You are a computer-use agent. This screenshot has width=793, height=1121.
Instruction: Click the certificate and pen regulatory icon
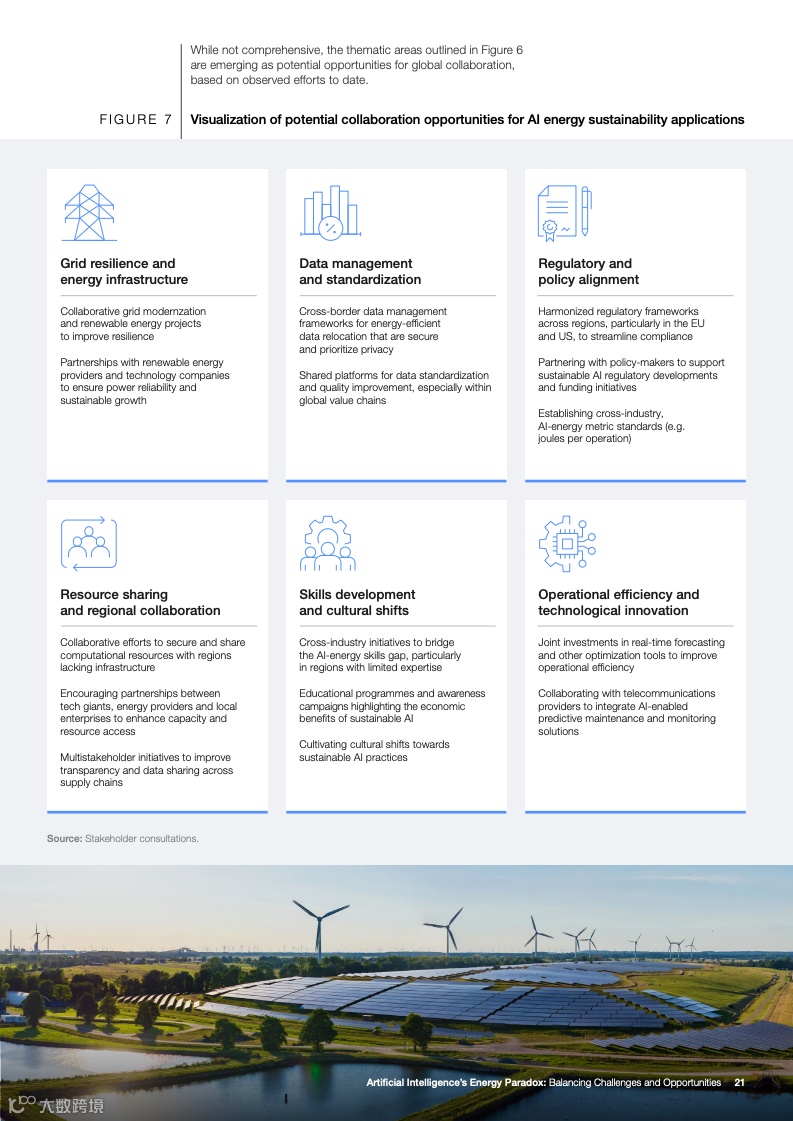click(565, 213)
